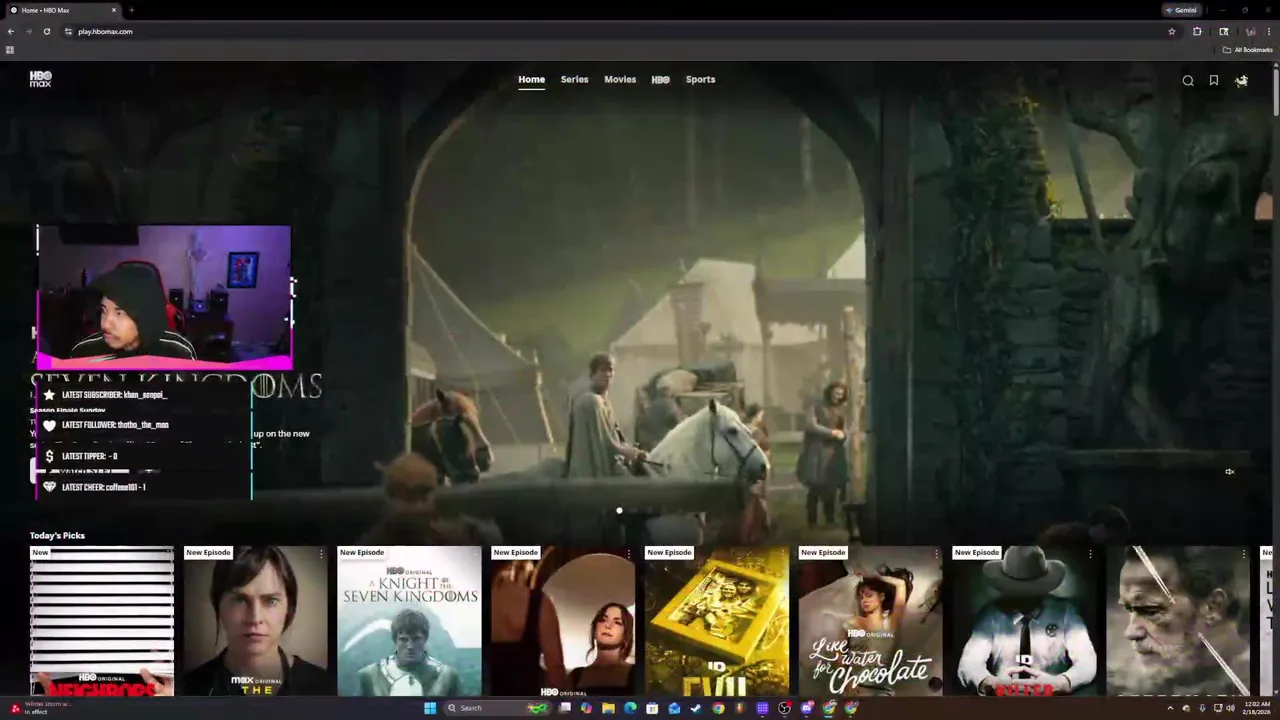1280x720 pixels.
Task: Open the HBO hub tab
Action: point(661,79)
